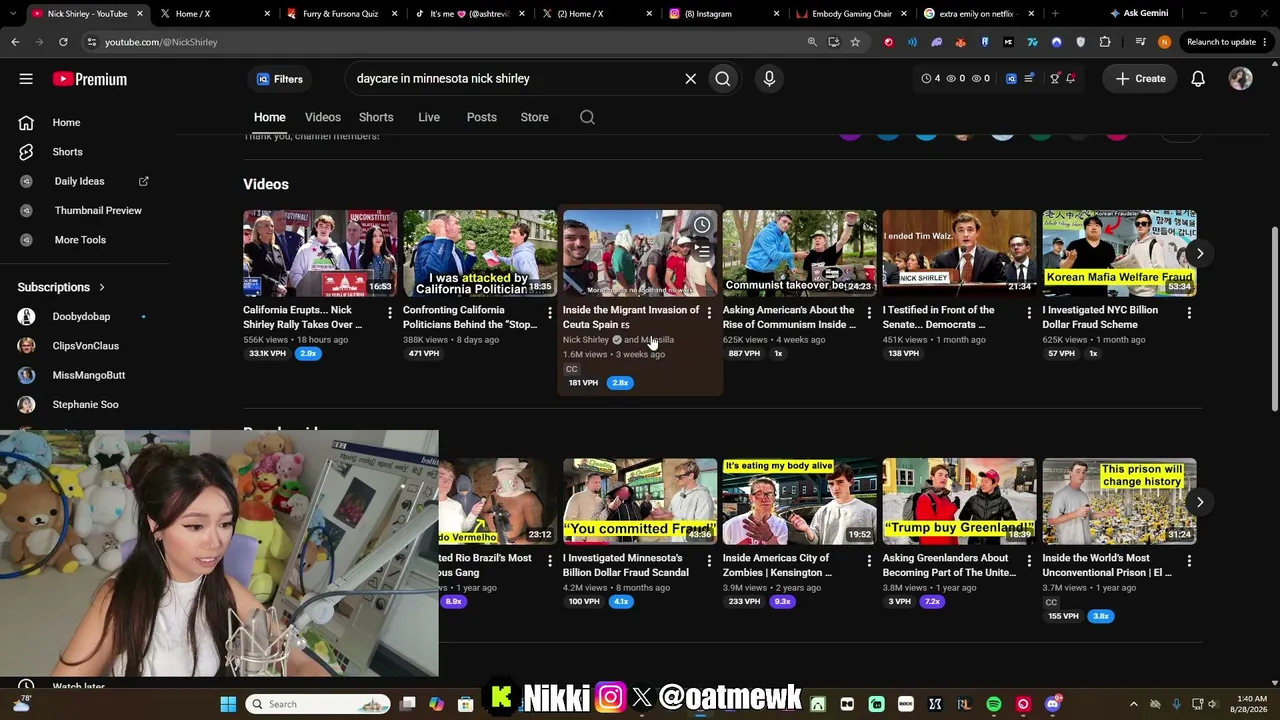The image size is (1280, 720).
Task: Open the Create menu button
Action: (1141, 79)
